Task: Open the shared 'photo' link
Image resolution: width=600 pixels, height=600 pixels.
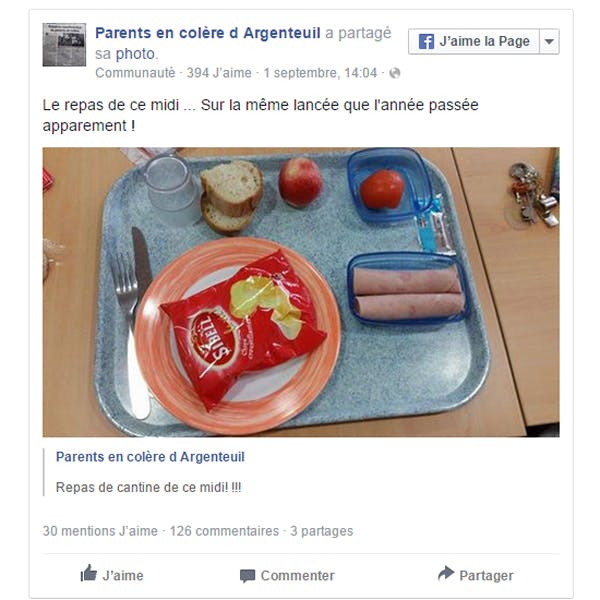Action: [135, 54]
